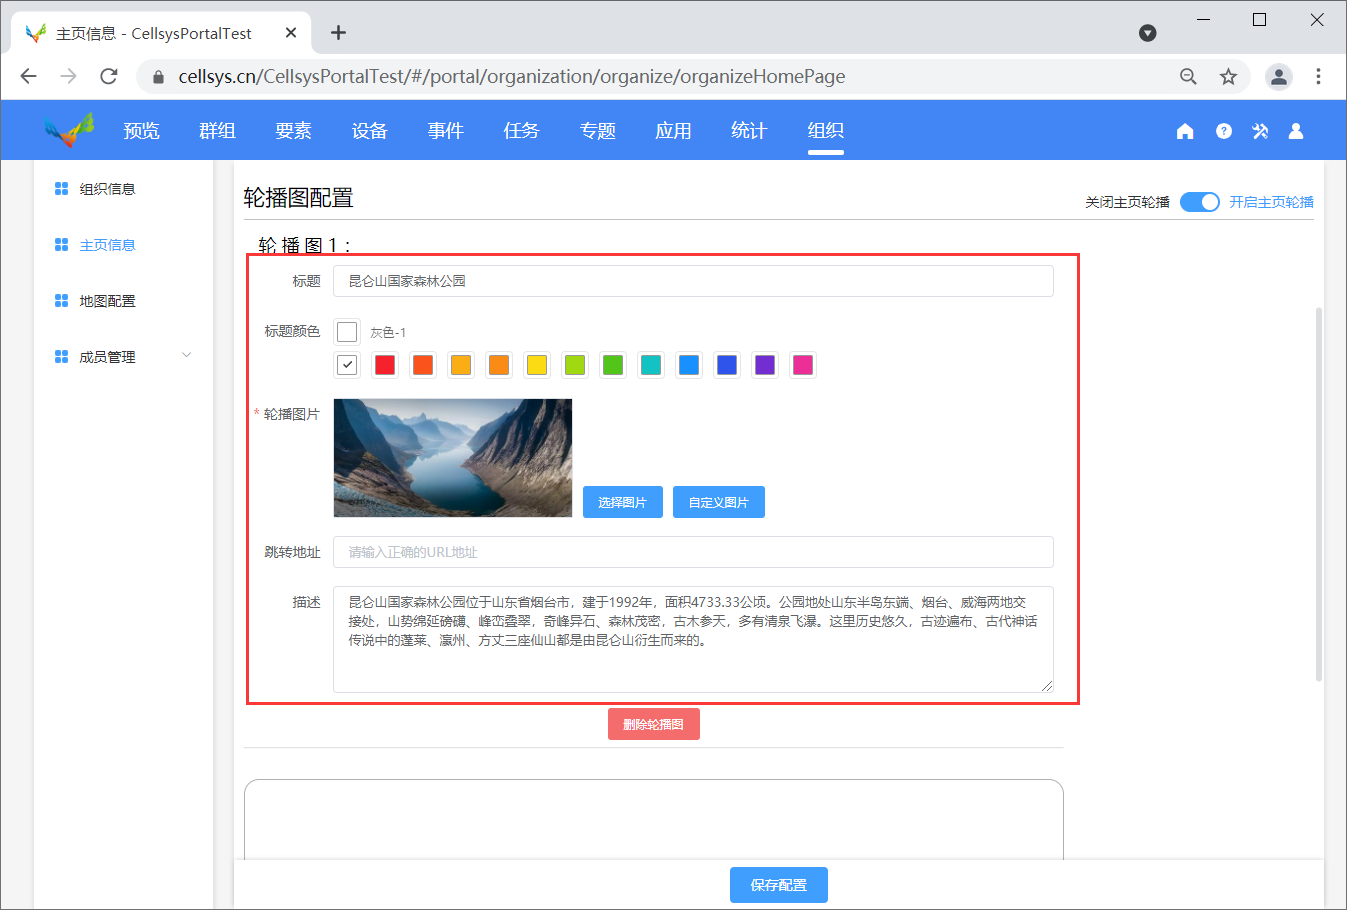Click the 标题 input field

pos(693,281)
